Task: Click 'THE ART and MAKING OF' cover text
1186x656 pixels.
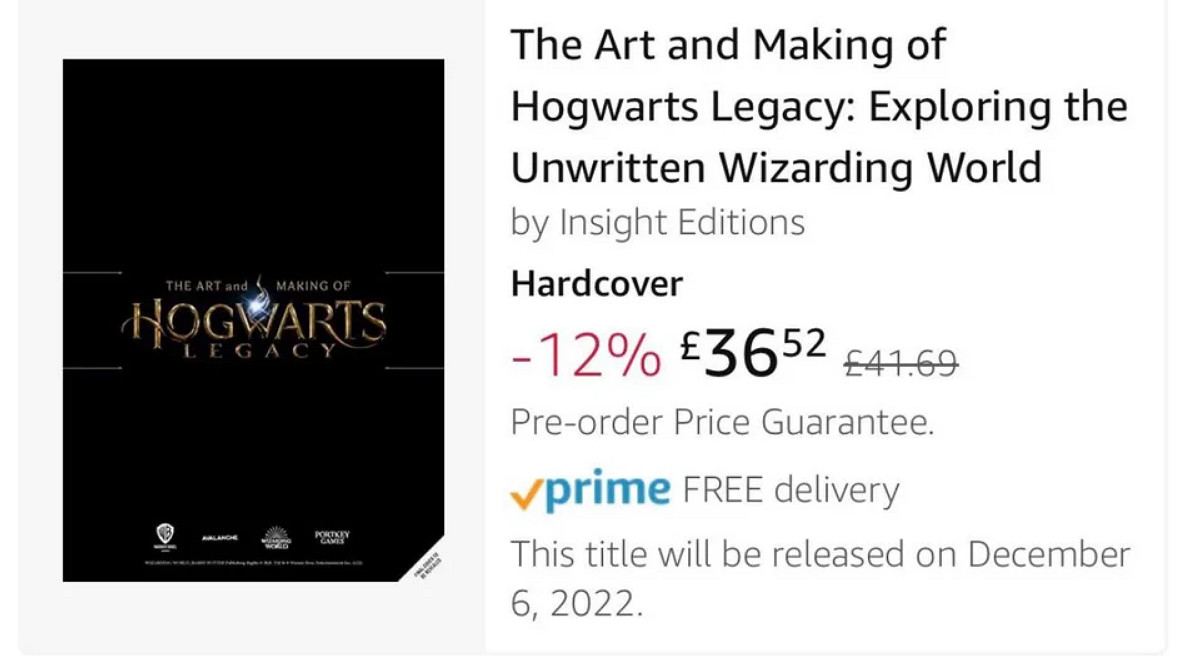Action: pos(258,286)
